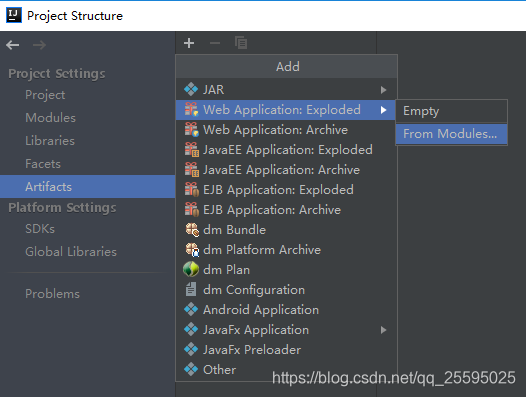Select Web Application: Archive menu entry
The height and width of the screenshot is (397, 526).
[286, 130]
